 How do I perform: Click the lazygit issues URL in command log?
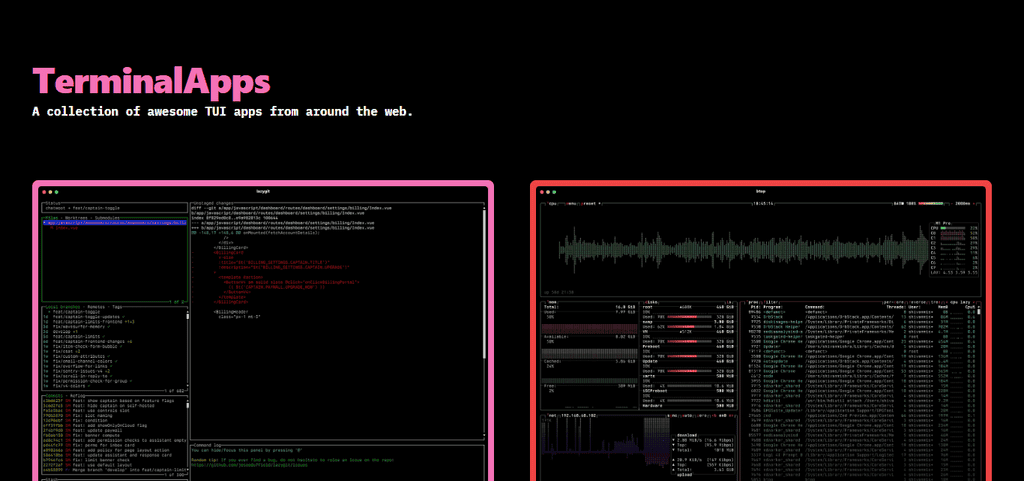(x=249, y=465)
